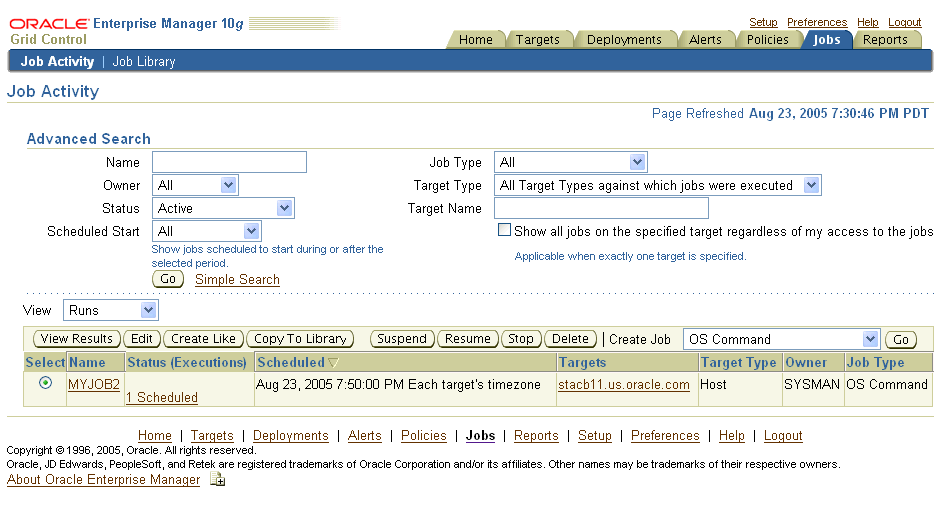Click the Simple Search link

(237, 279)
